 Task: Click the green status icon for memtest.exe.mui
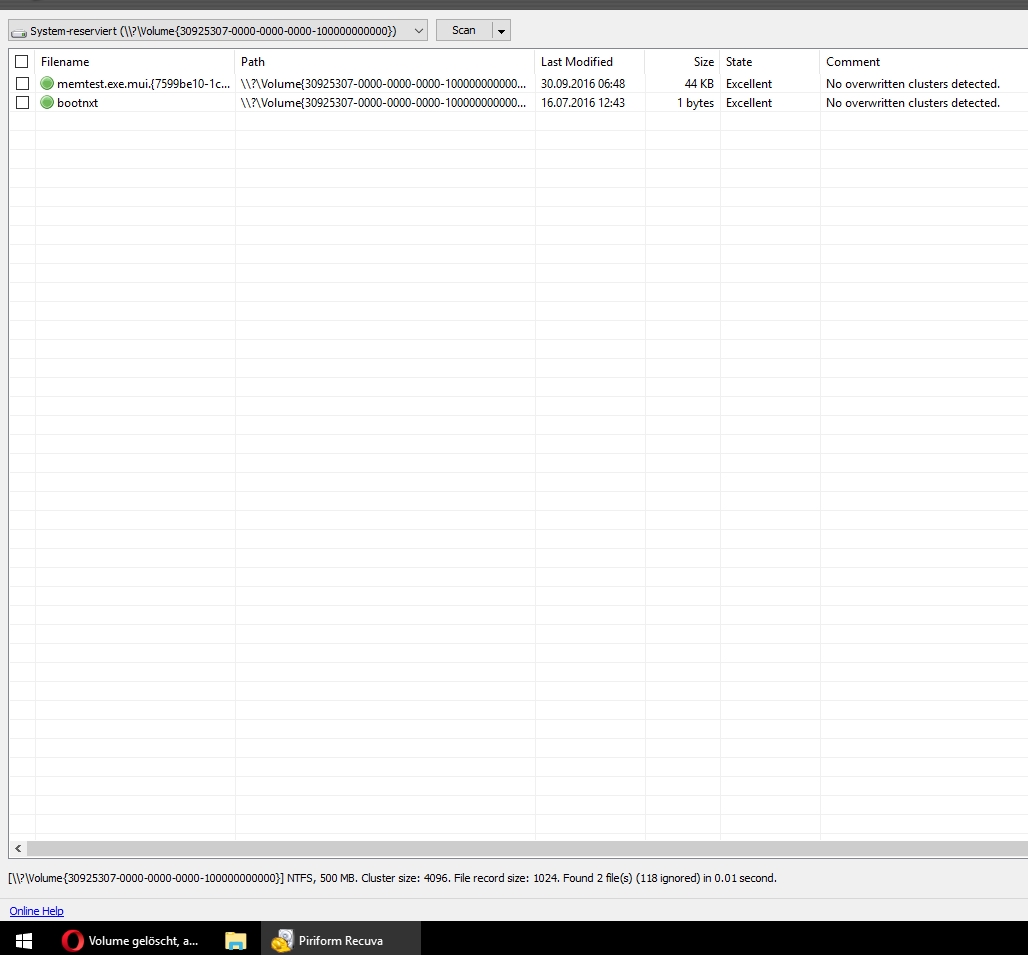[47, 83]
